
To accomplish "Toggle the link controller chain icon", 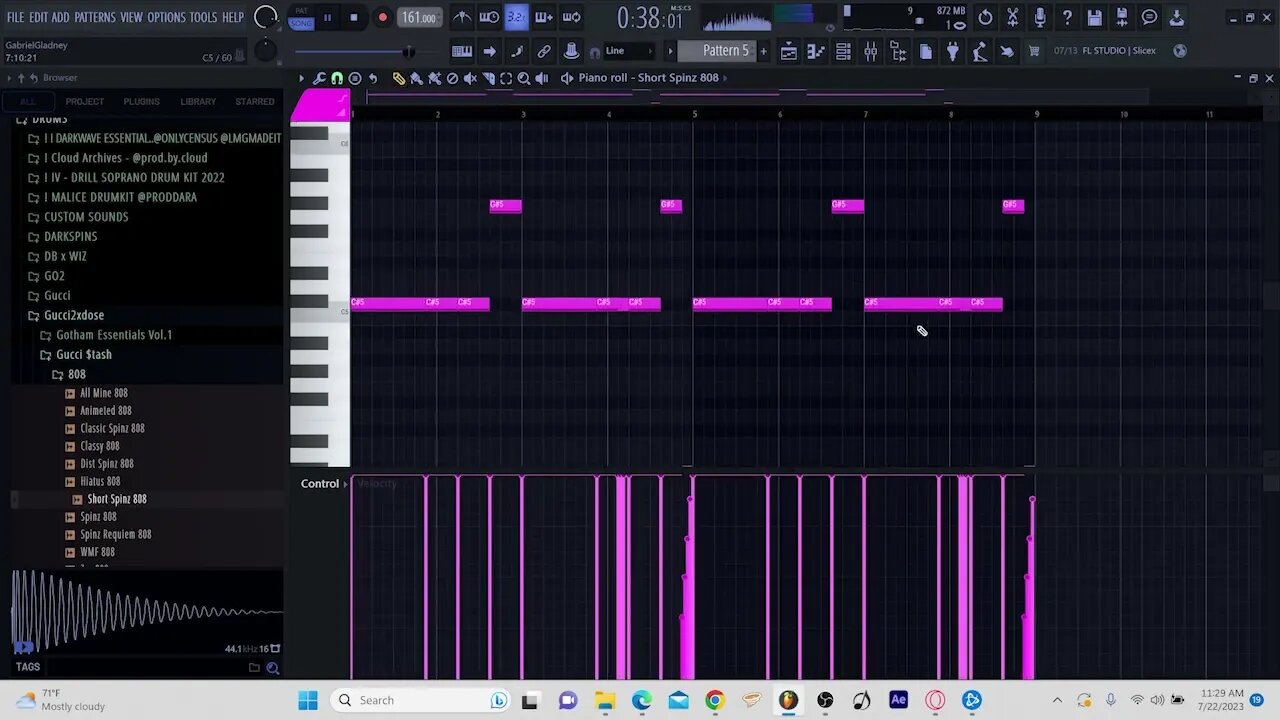I will click(x=544, y=51).
